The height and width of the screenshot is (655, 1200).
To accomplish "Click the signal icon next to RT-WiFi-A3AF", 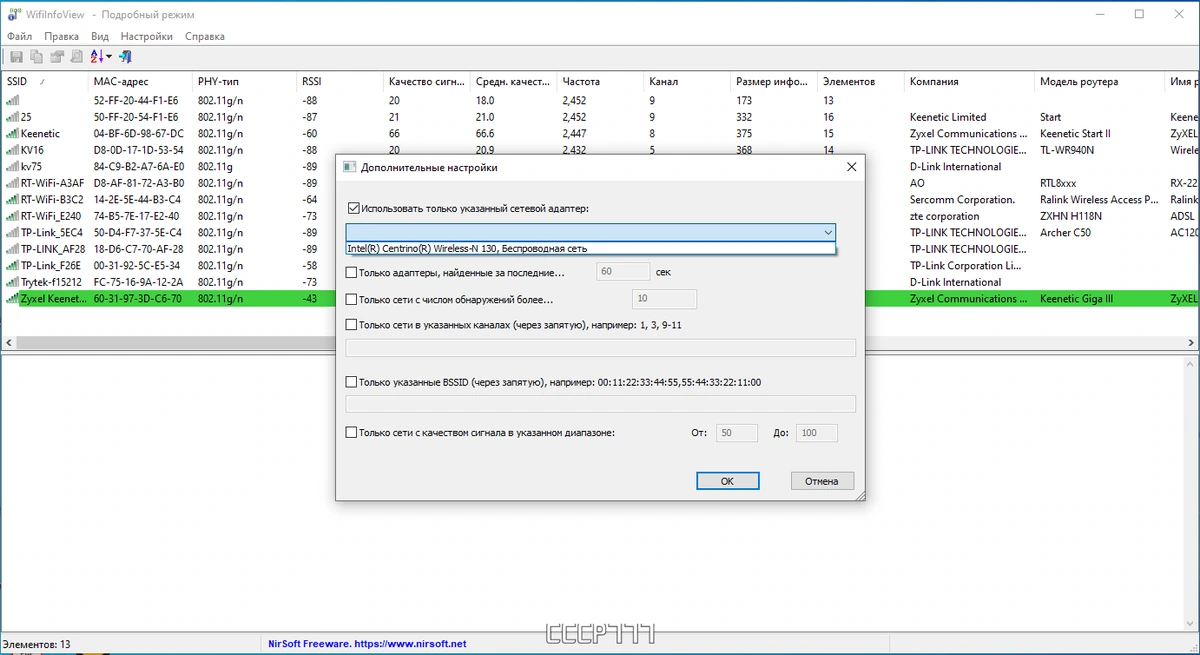I will (x=13, y=183).
